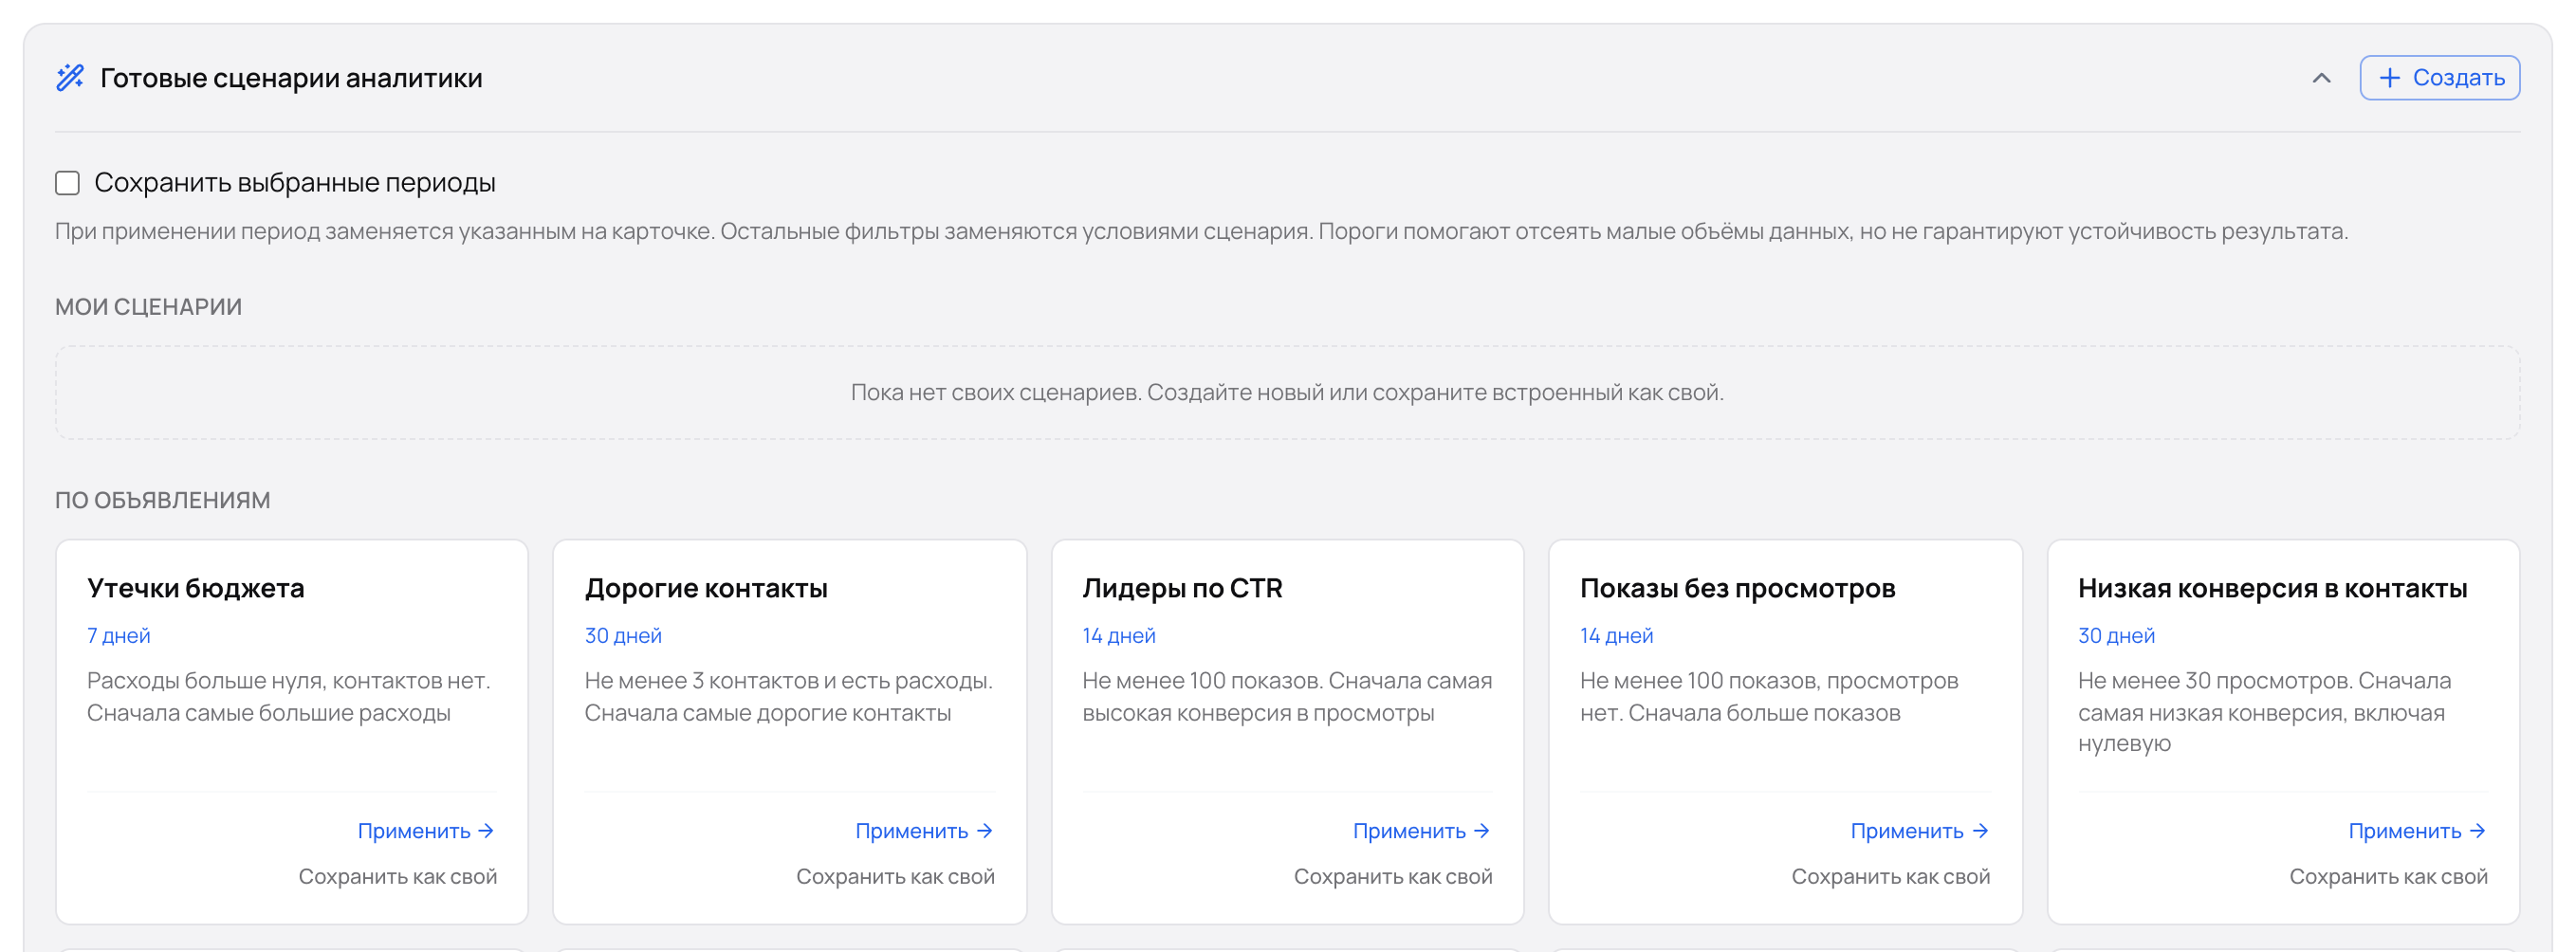Save Низкая конверсия в контакты as own
The width and height of the screenshot is (2576, 952).
[2388, 877]
